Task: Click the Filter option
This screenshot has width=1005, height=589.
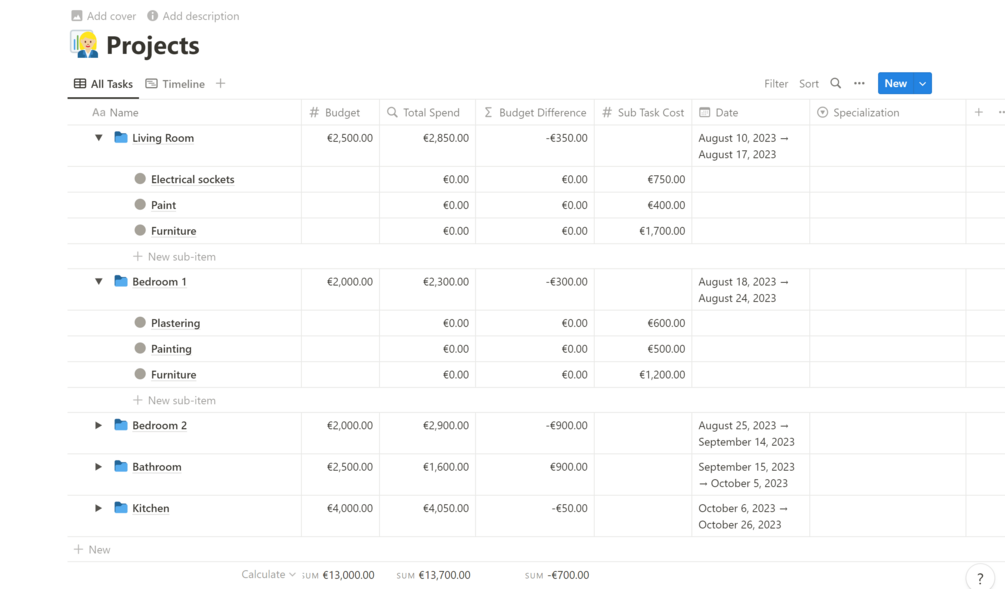Action: [776, 84]
